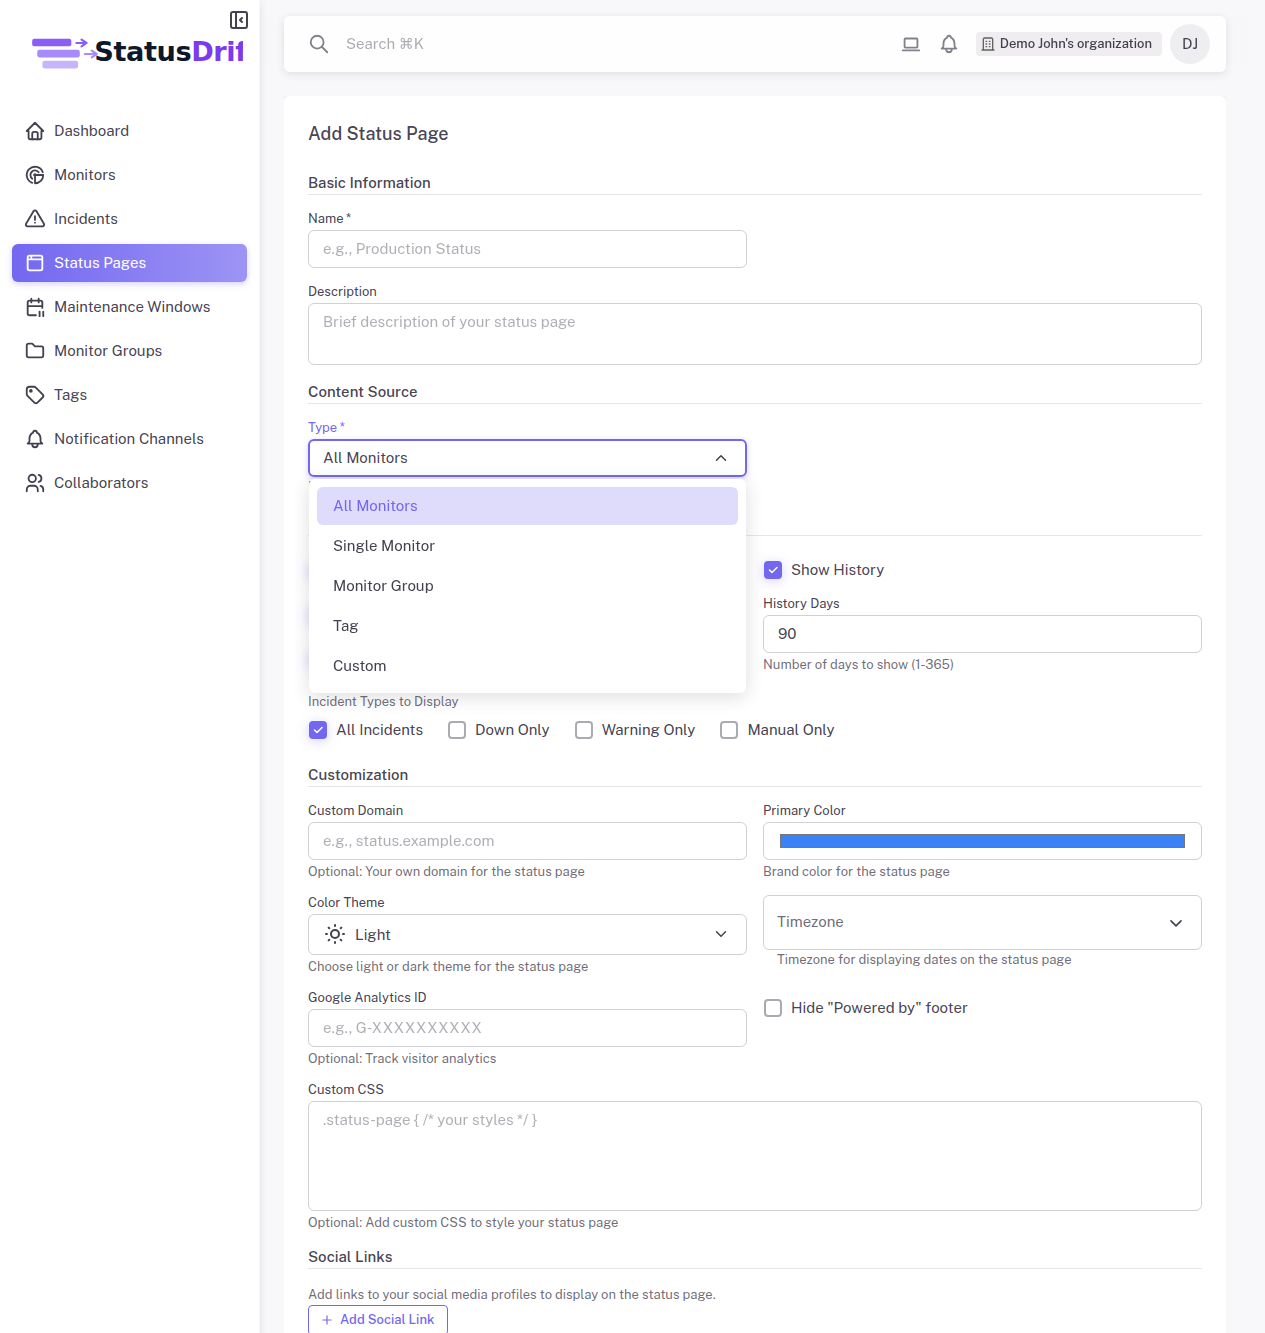Open Demo John's organization switcher
1265x1333 pixels.
coord(1067,43)
